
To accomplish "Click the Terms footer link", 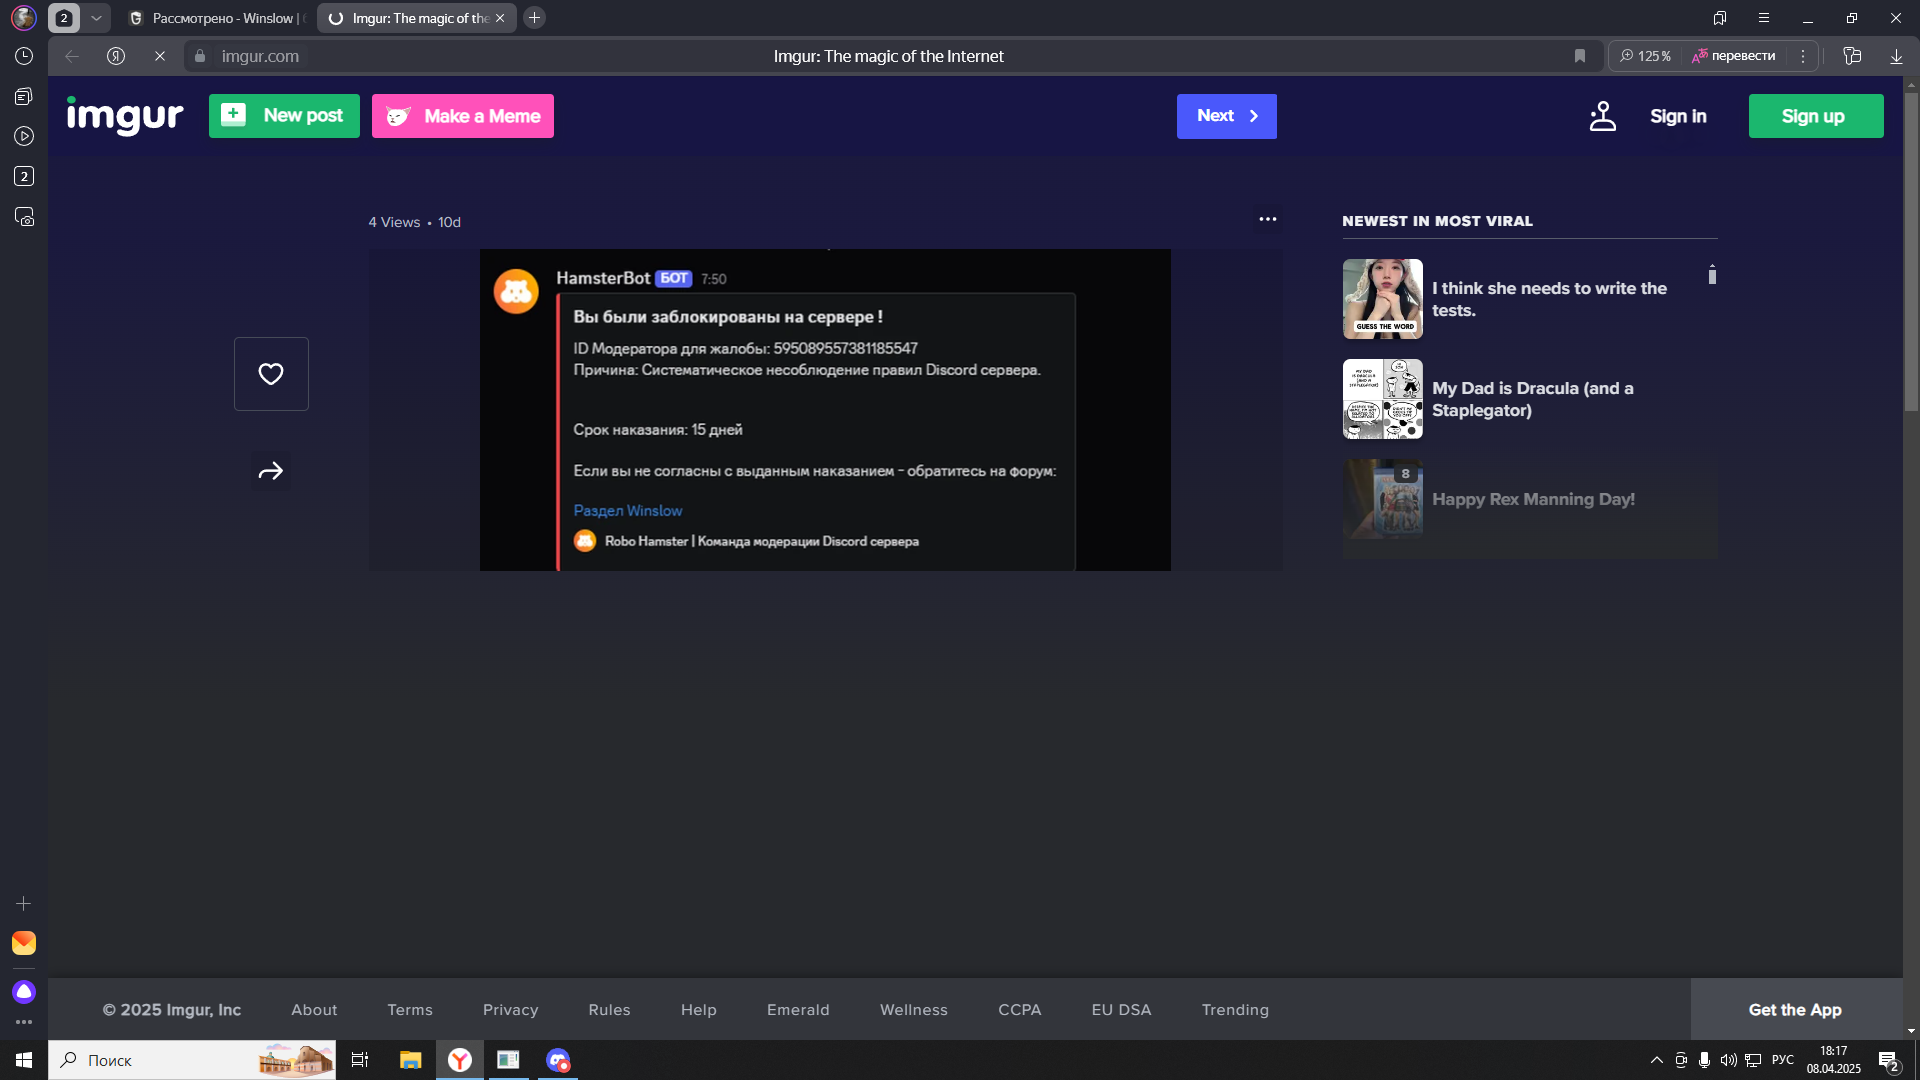I will tap(410, 1010).
